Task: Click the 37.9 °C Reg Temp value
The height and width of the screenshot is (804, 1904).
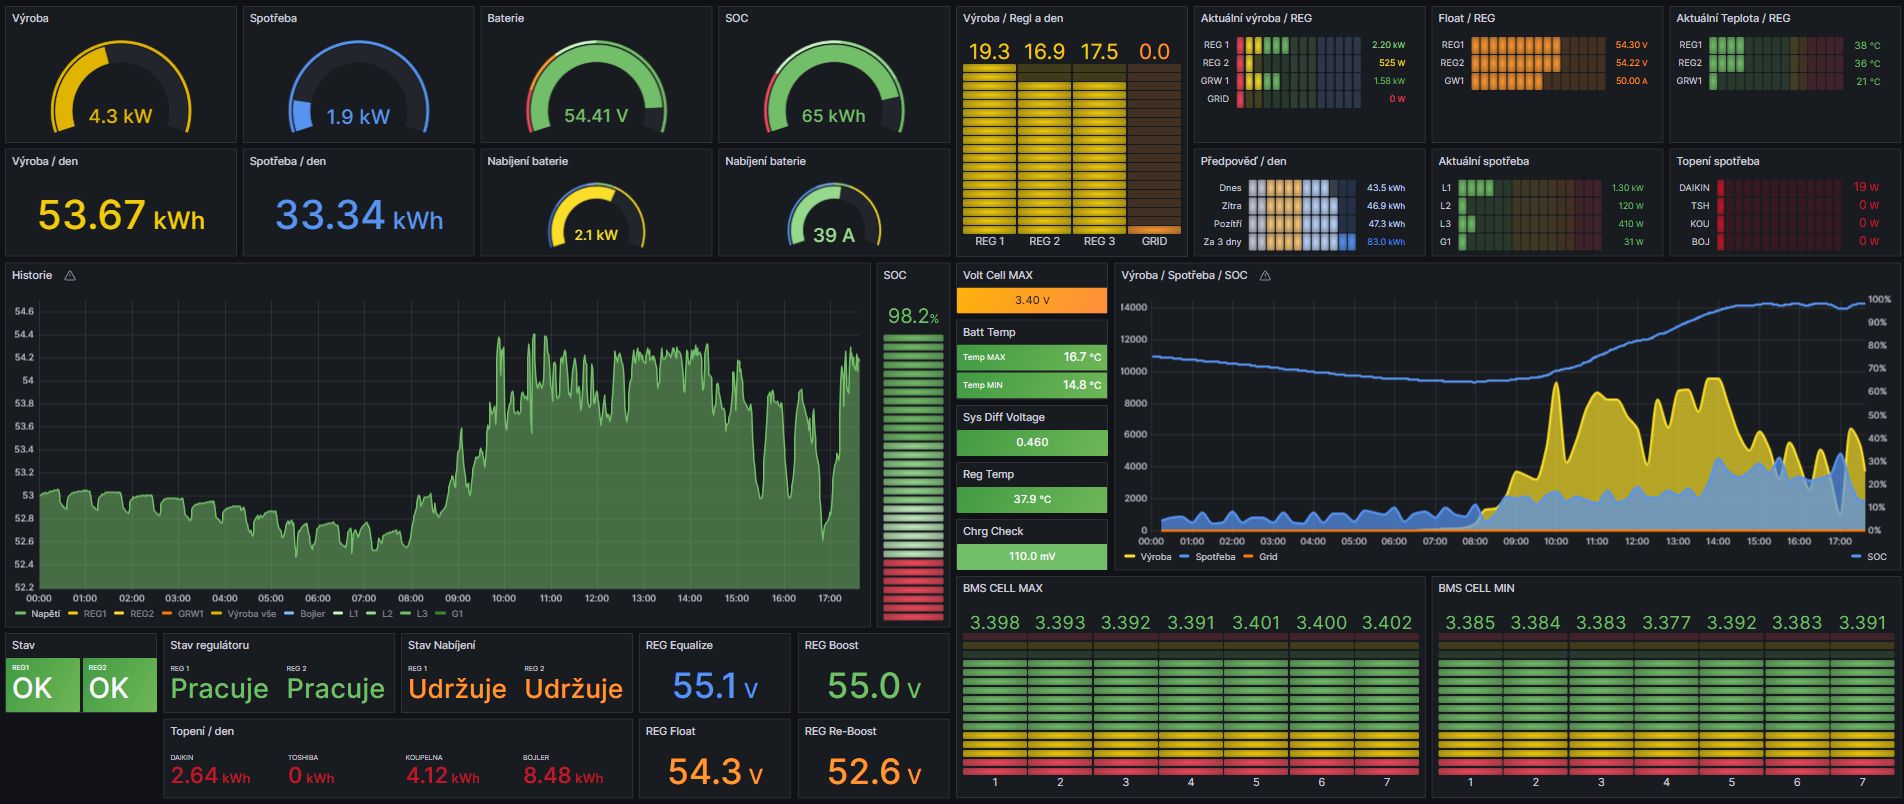Action: [1032, 499]
